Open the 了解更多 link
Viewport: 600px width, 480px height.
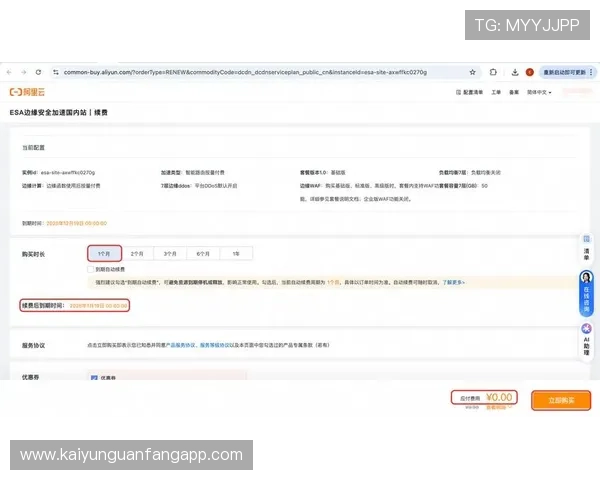pyautogui.click(x=453, y=282)
